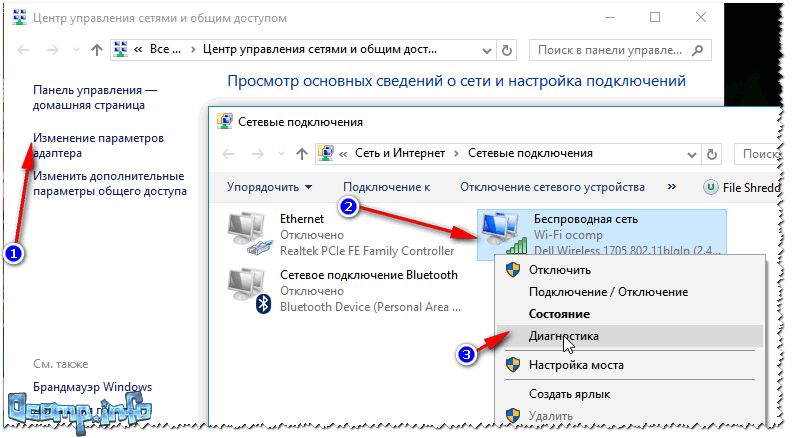
Task: Click 'Отключение сетевого устройства' toolbar command
Action: (x=552, y=187)
